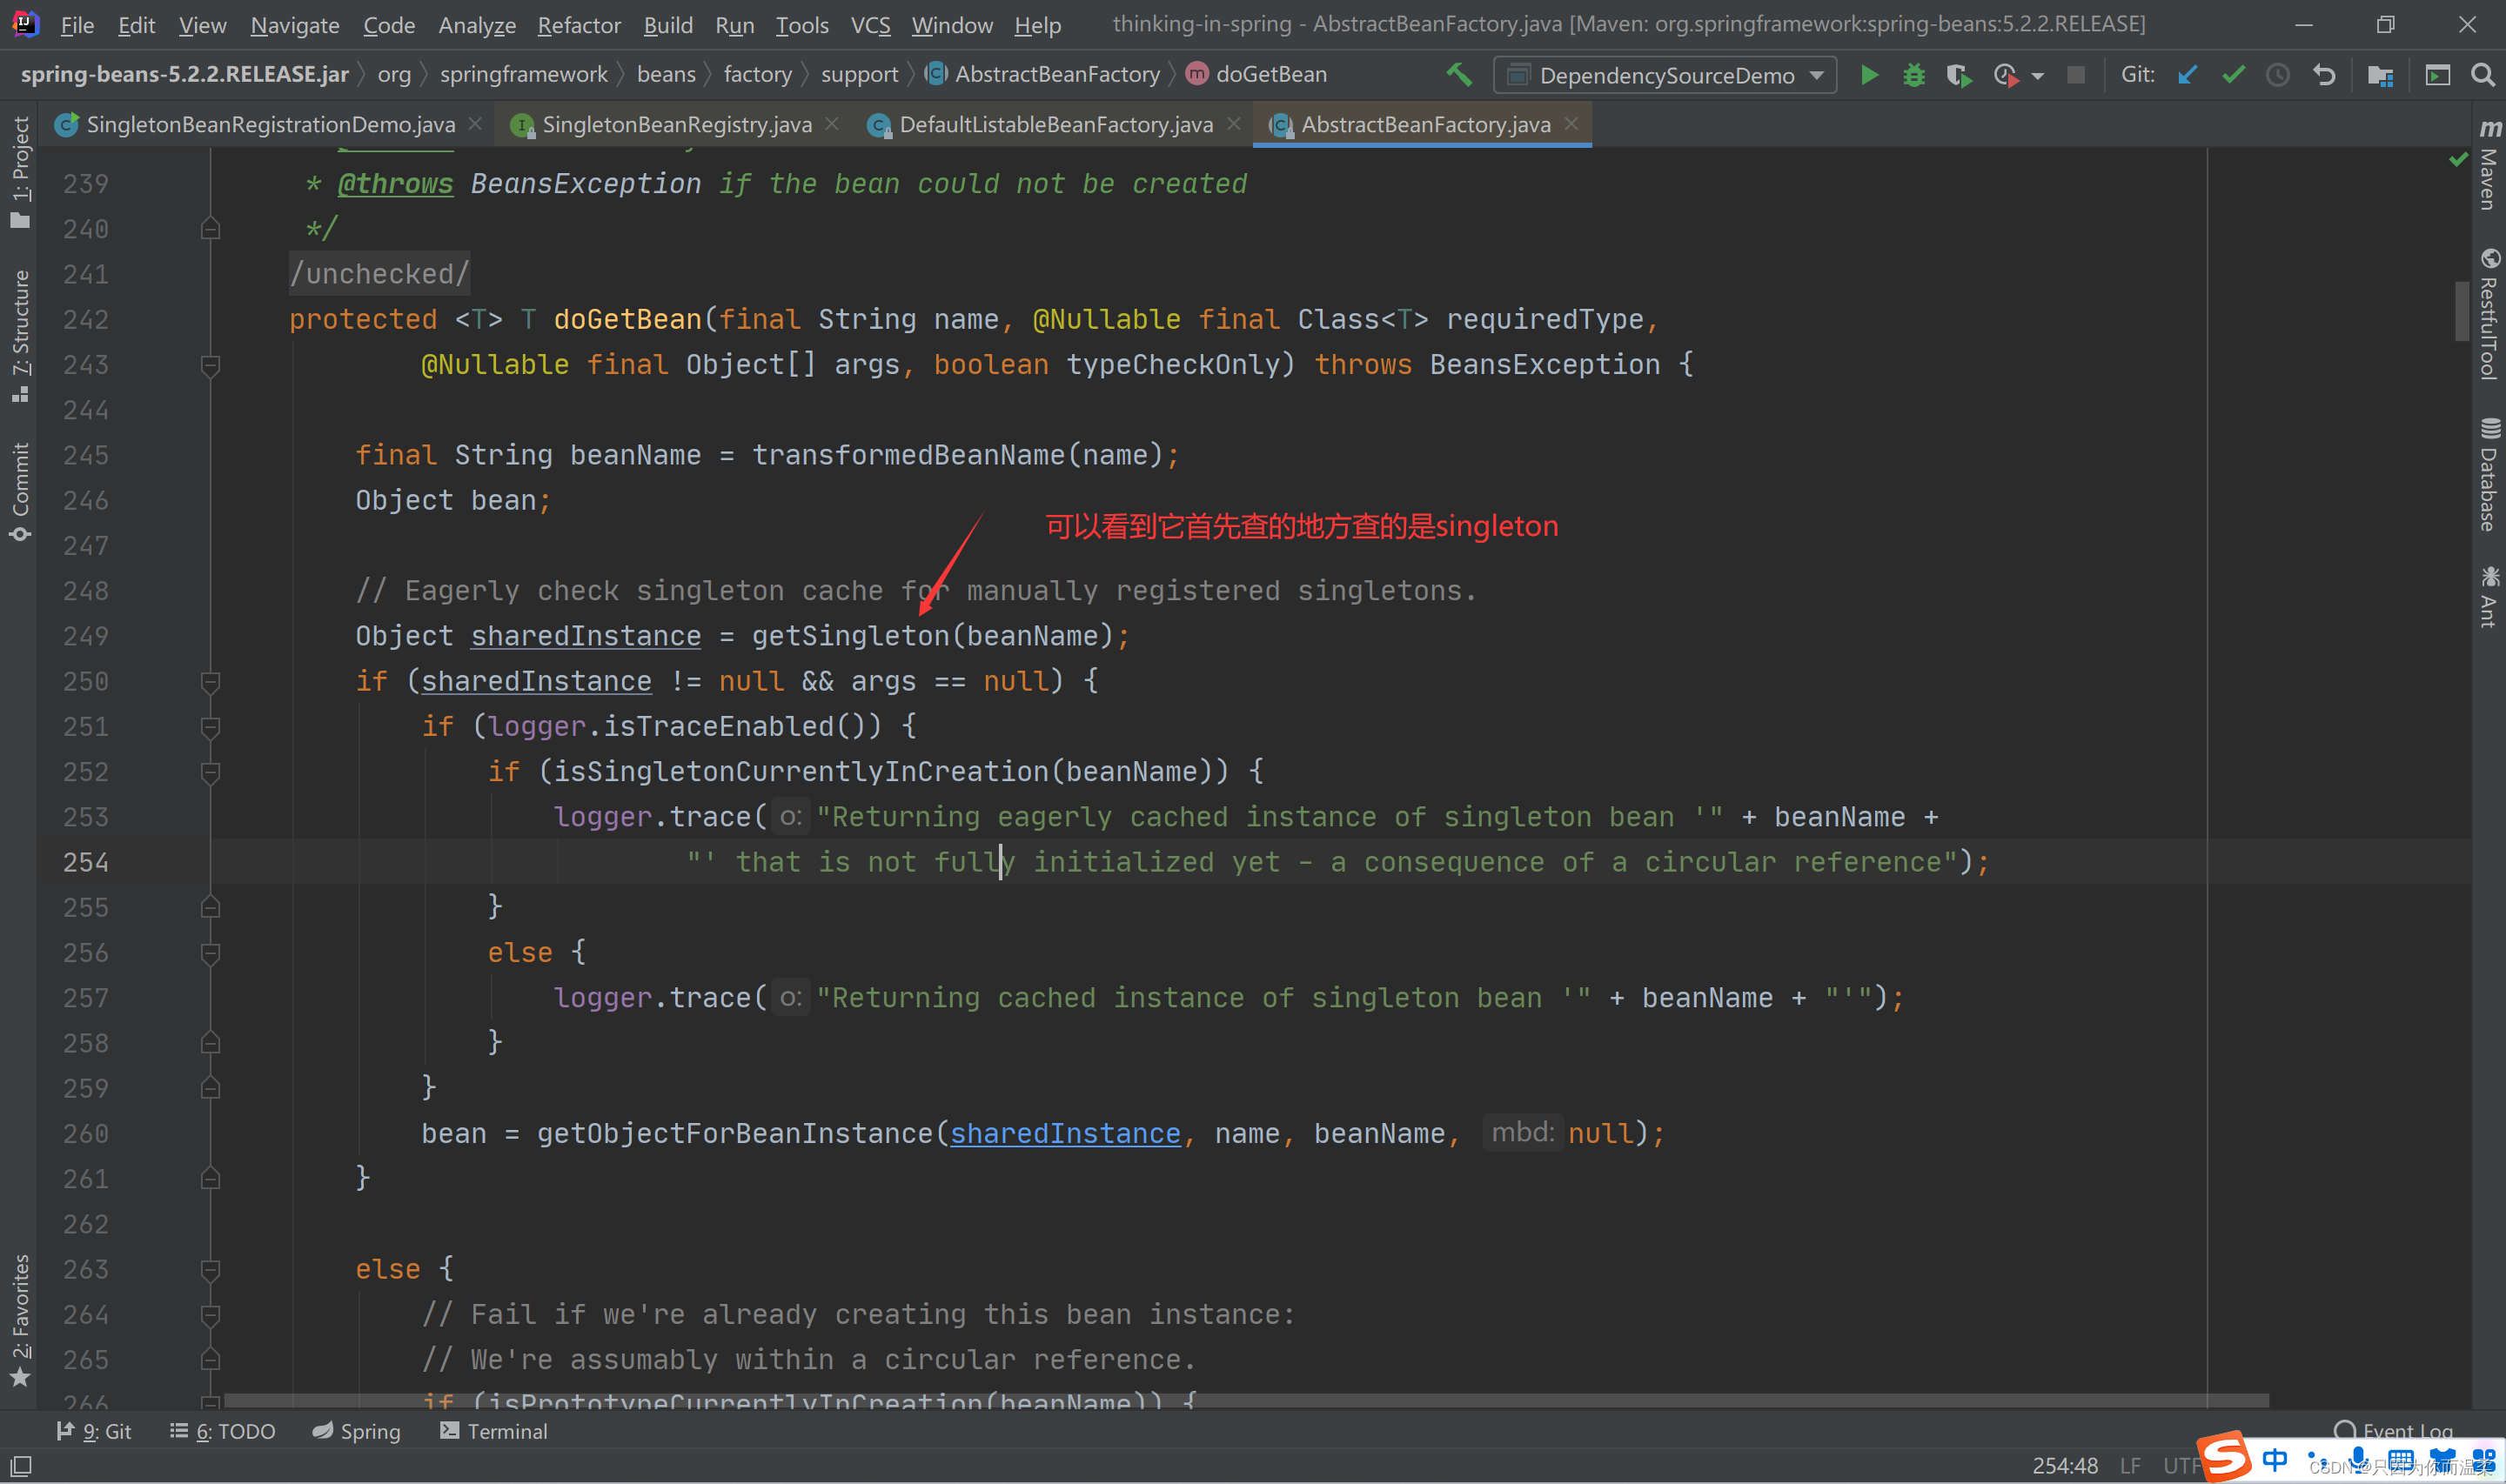Click the 'beans' breadcrumb segment

pyautogui.click(x=666, y=74)
